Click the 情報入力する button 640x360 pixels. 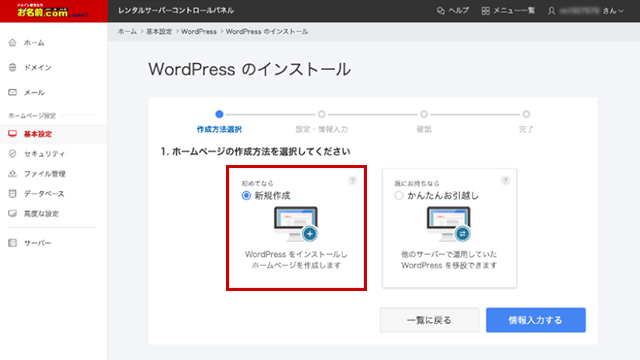coord(536,320)
